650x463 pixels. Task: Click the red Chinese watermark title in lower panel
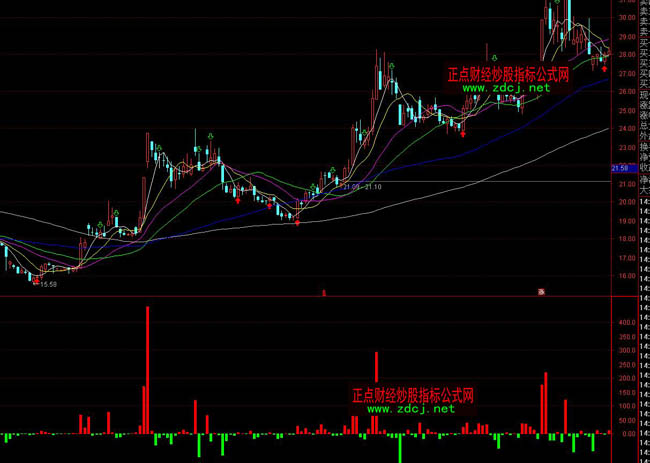pyautogui.click(x=412, y=395)
